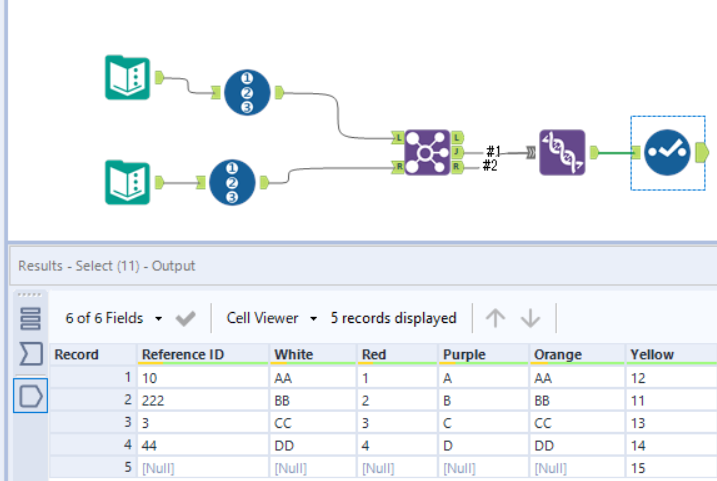
Task: Switch to metadata view in Results sidebar
Action: [30, 353]
